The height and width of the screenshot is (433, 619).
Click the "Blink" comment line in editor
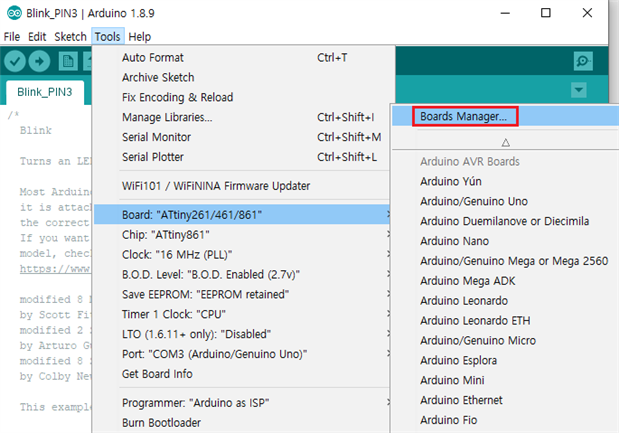[36, 131]
